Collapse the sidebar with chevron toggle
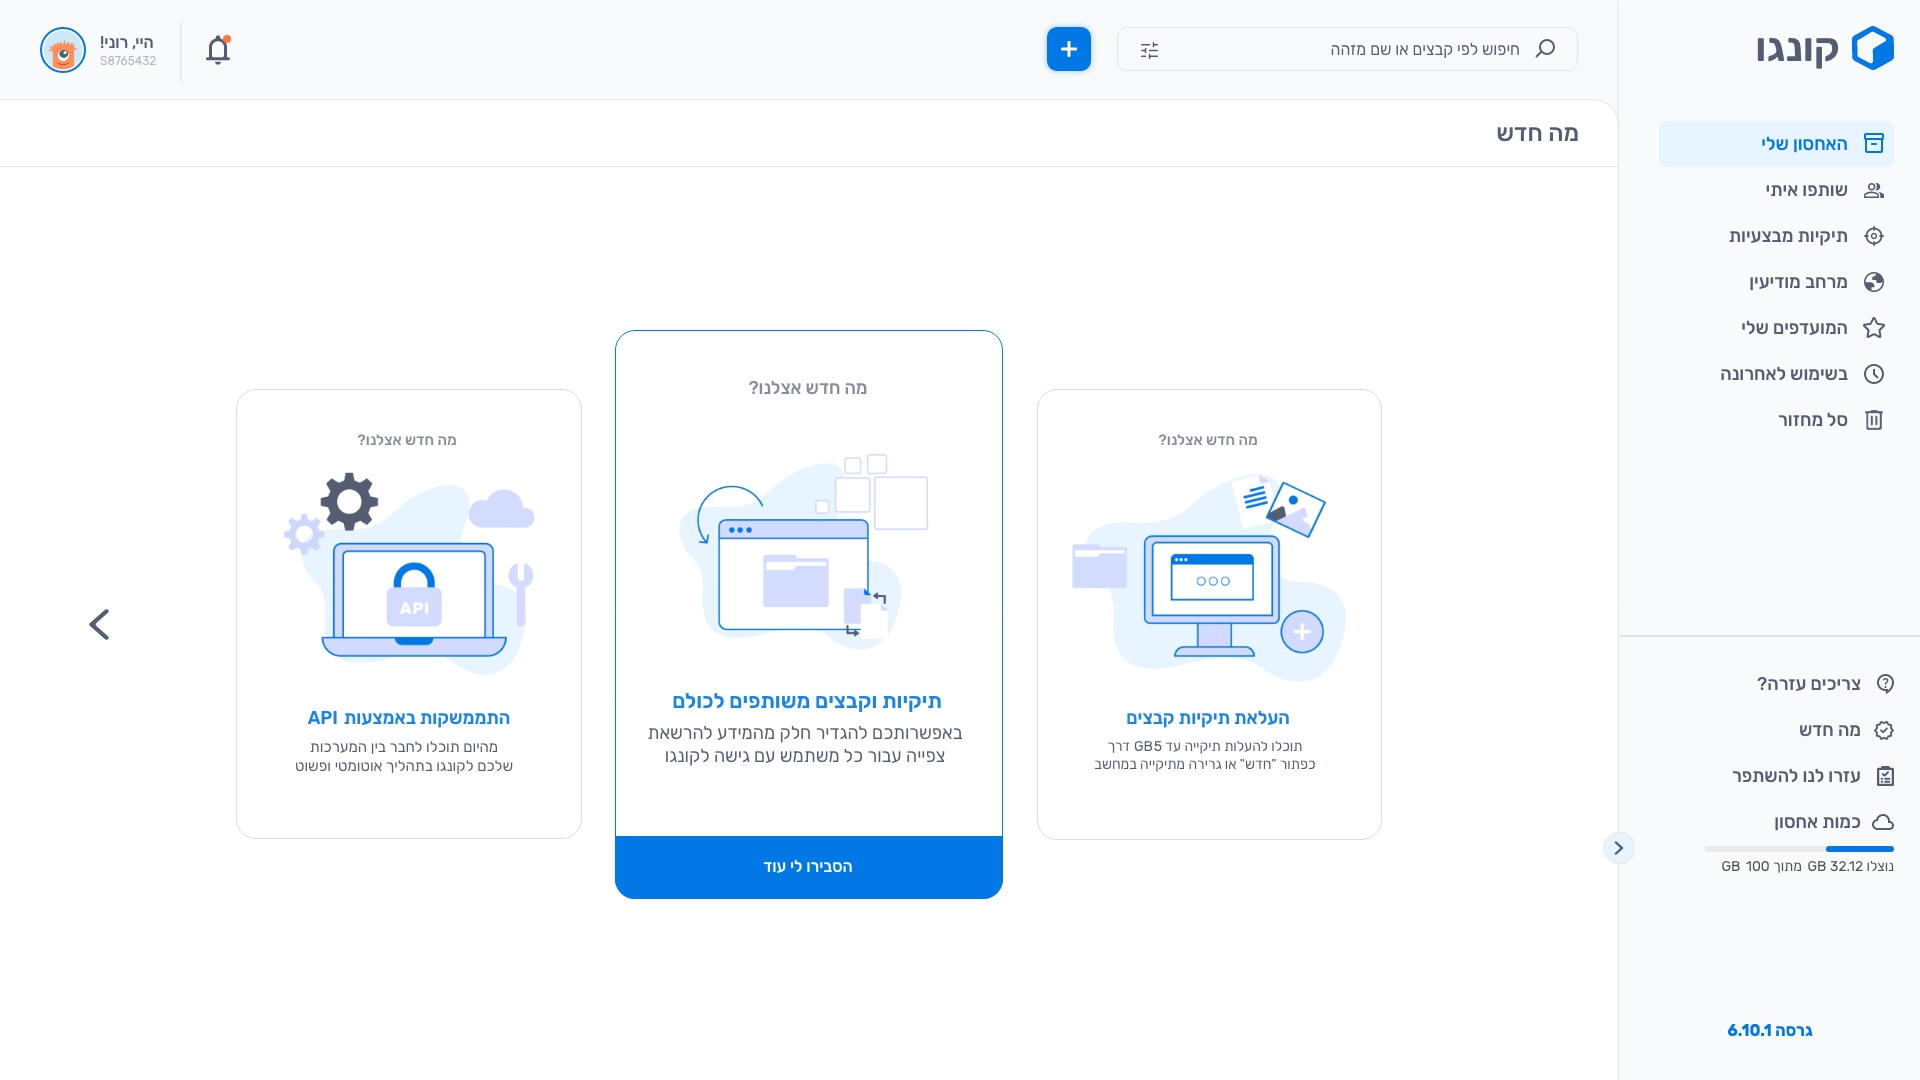 [x=1618, y=848]
